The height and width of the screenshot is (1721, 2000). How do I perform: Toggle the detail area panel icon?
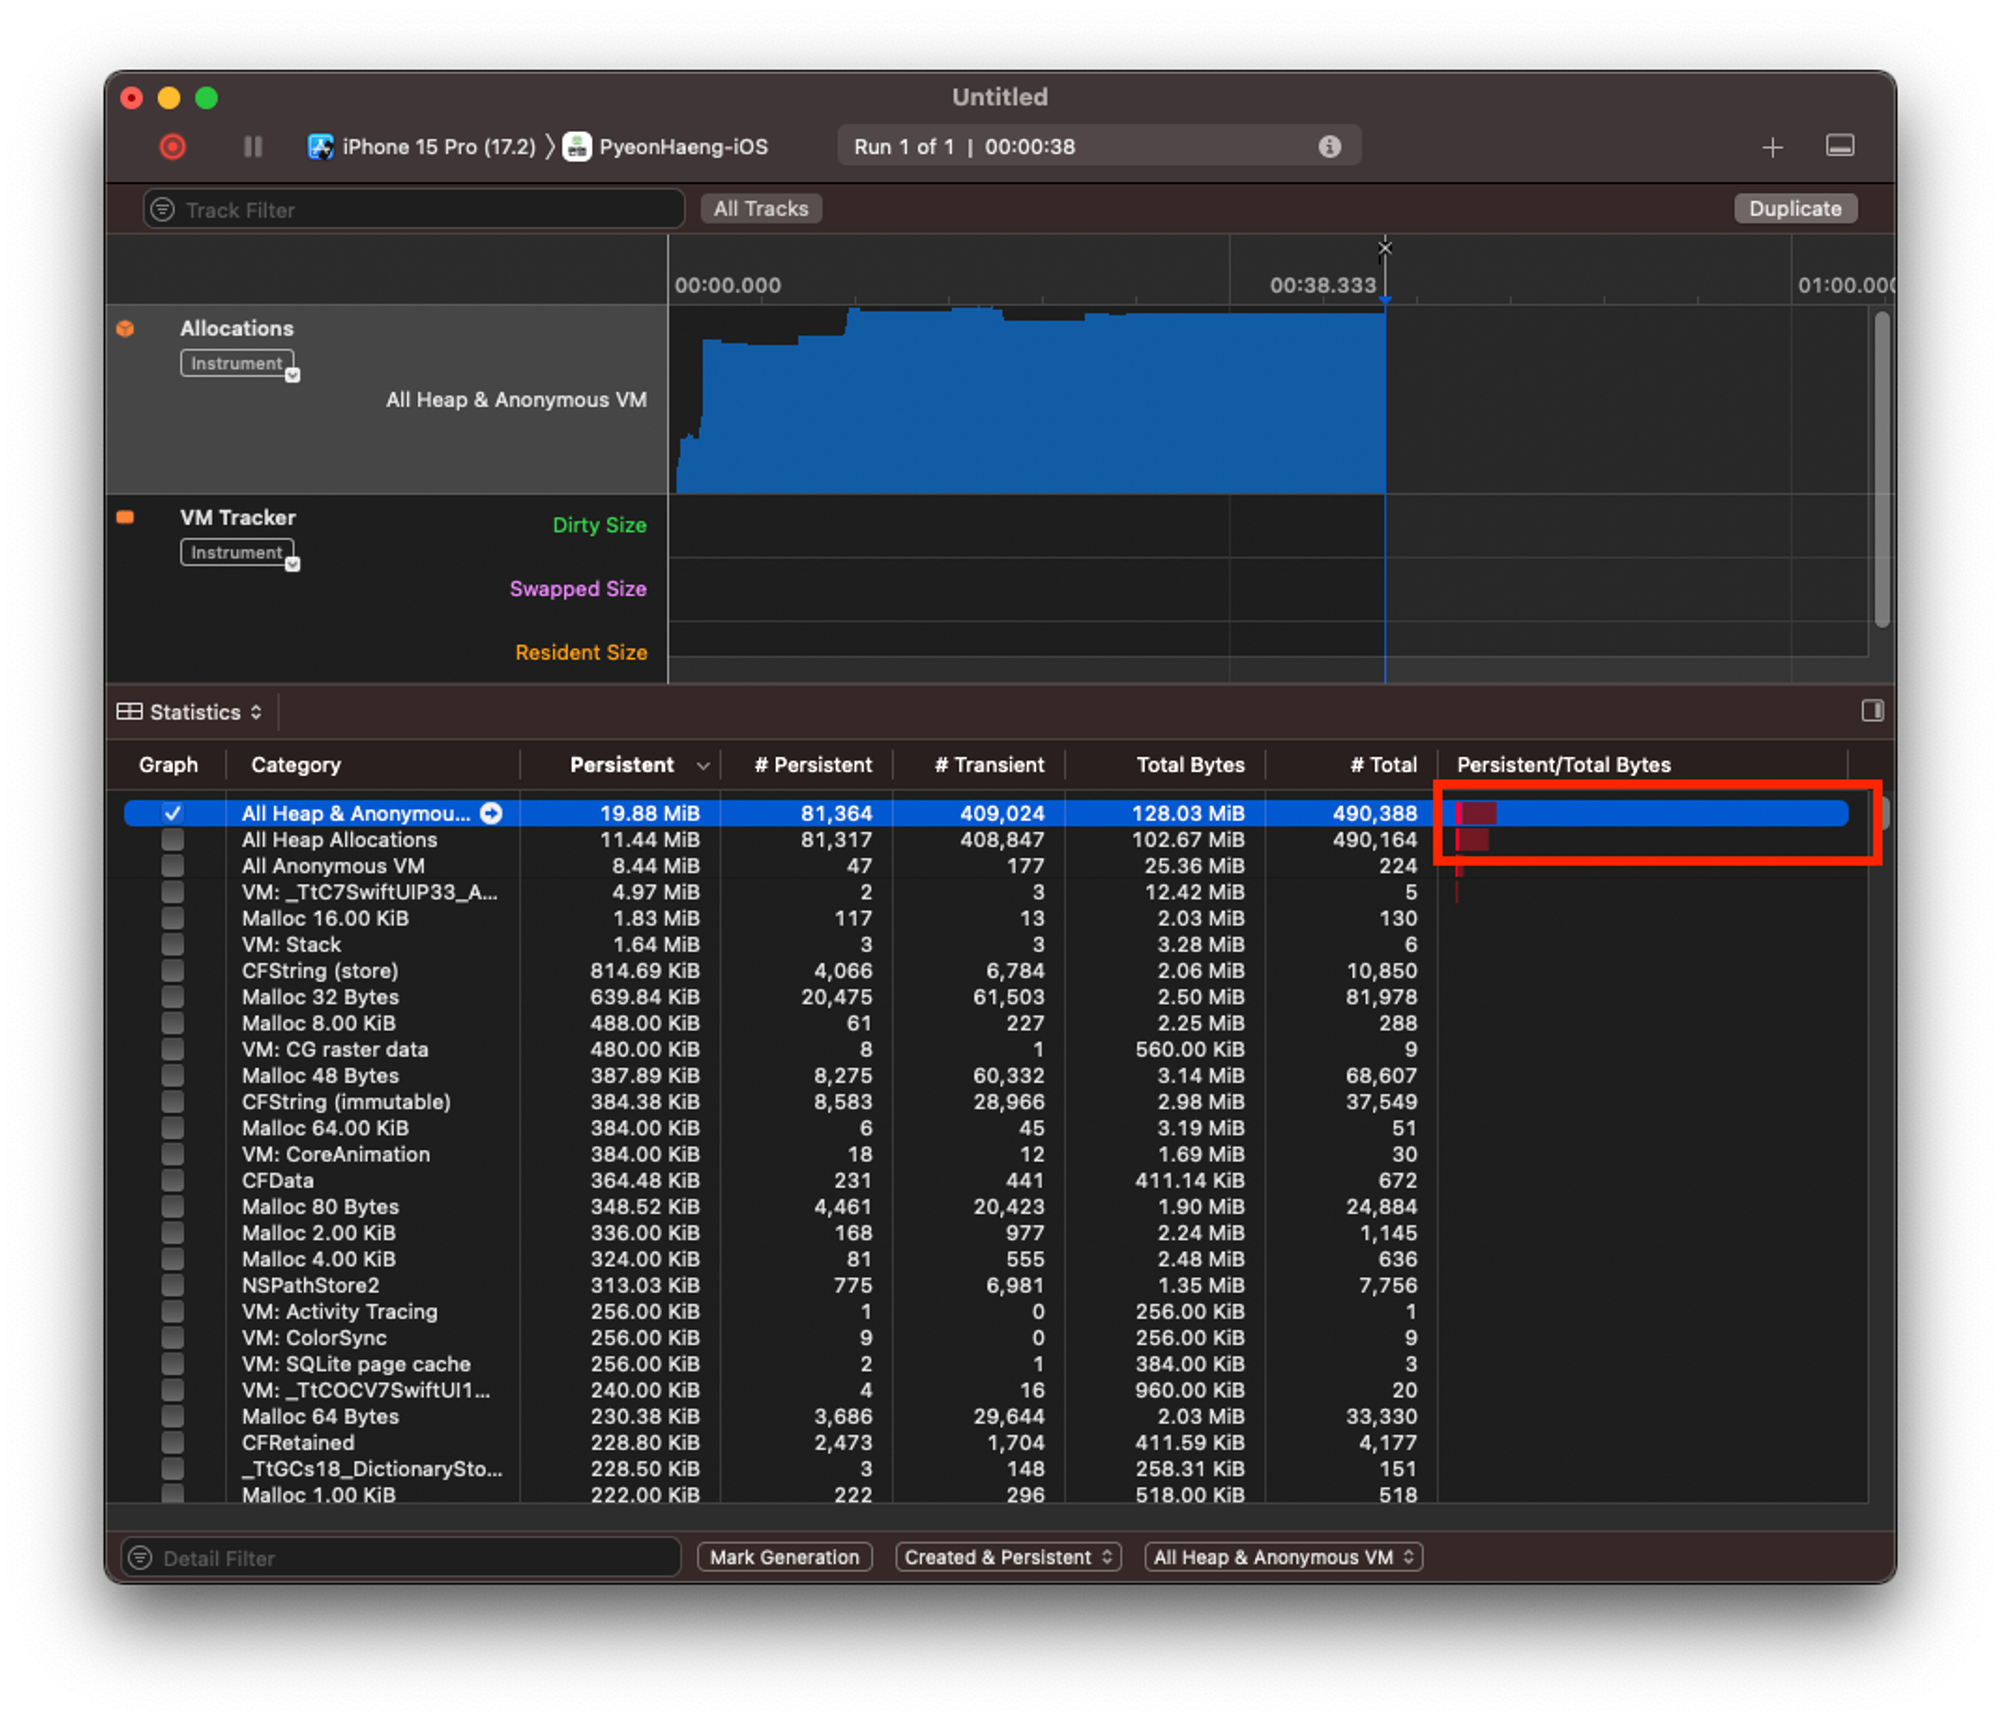(1840, 146)
